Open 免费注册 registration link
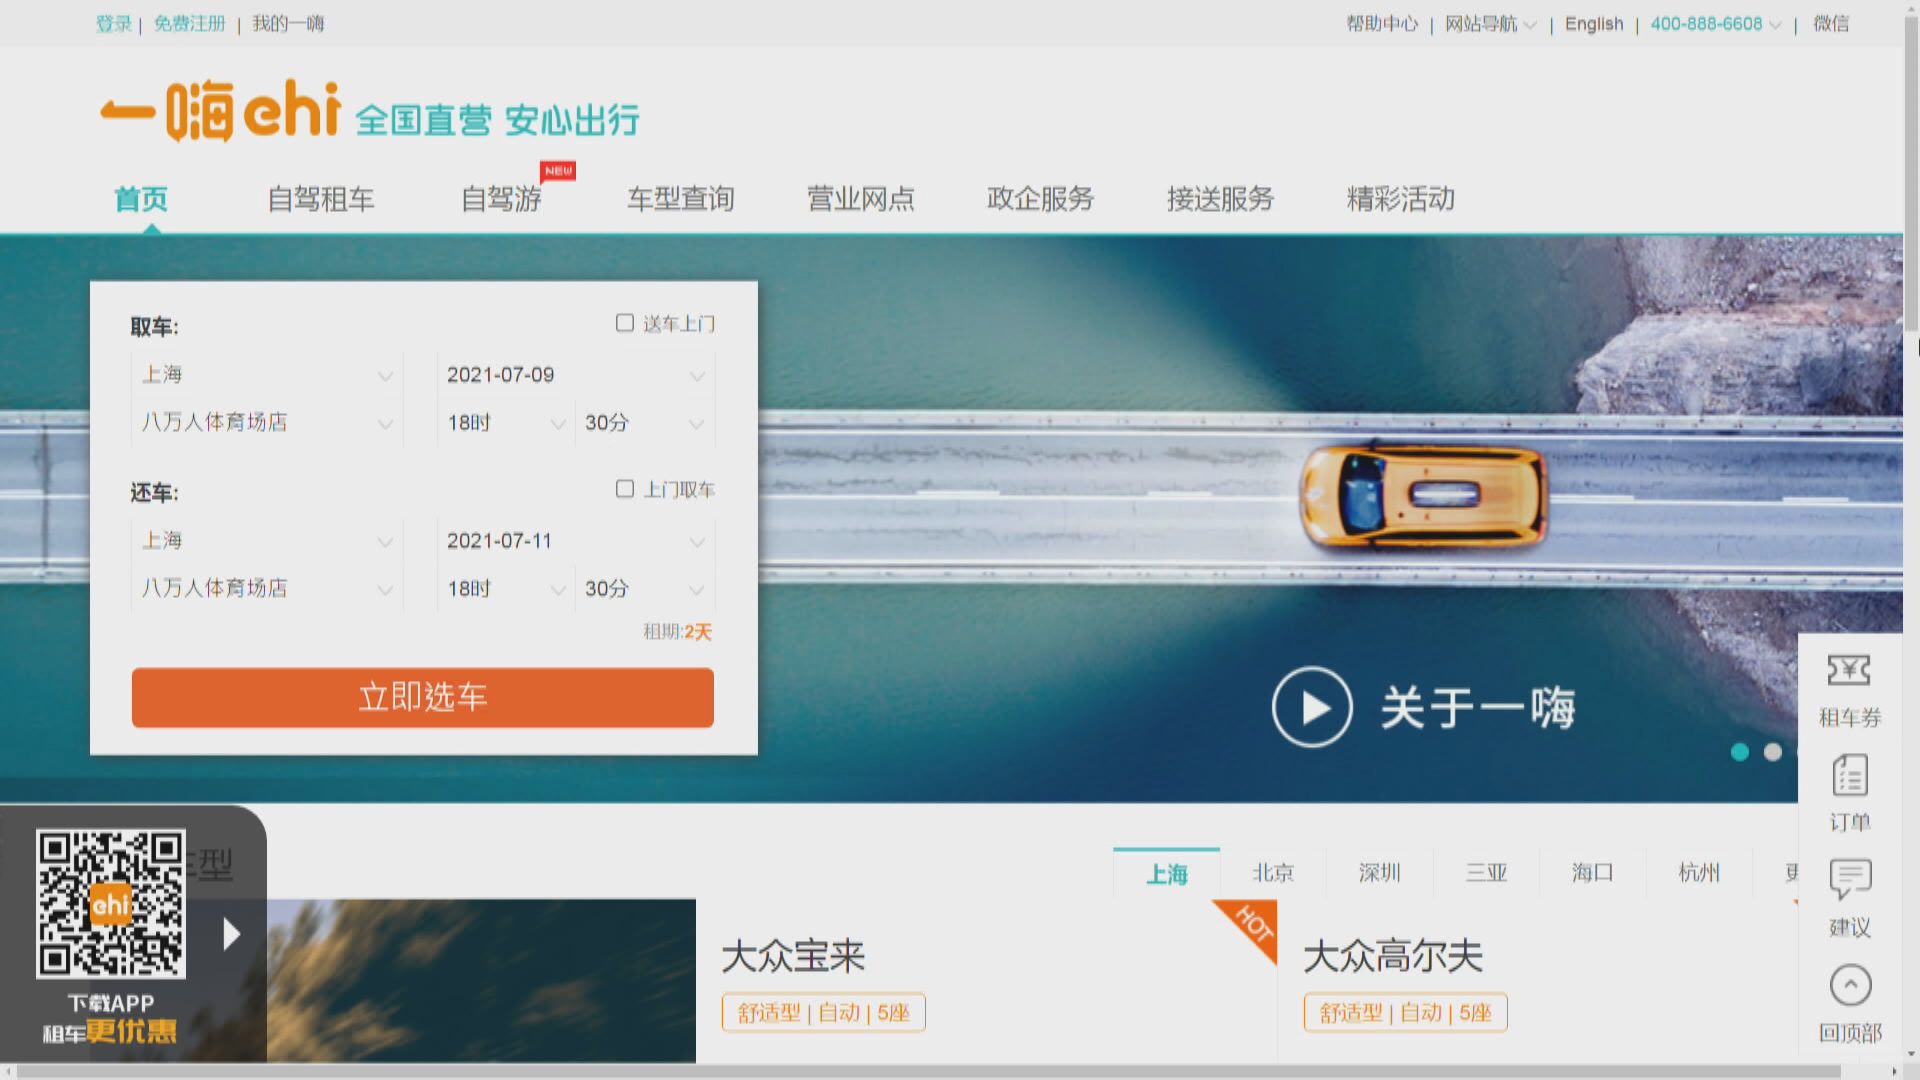1920x1080 pixels. click(189, 23)
